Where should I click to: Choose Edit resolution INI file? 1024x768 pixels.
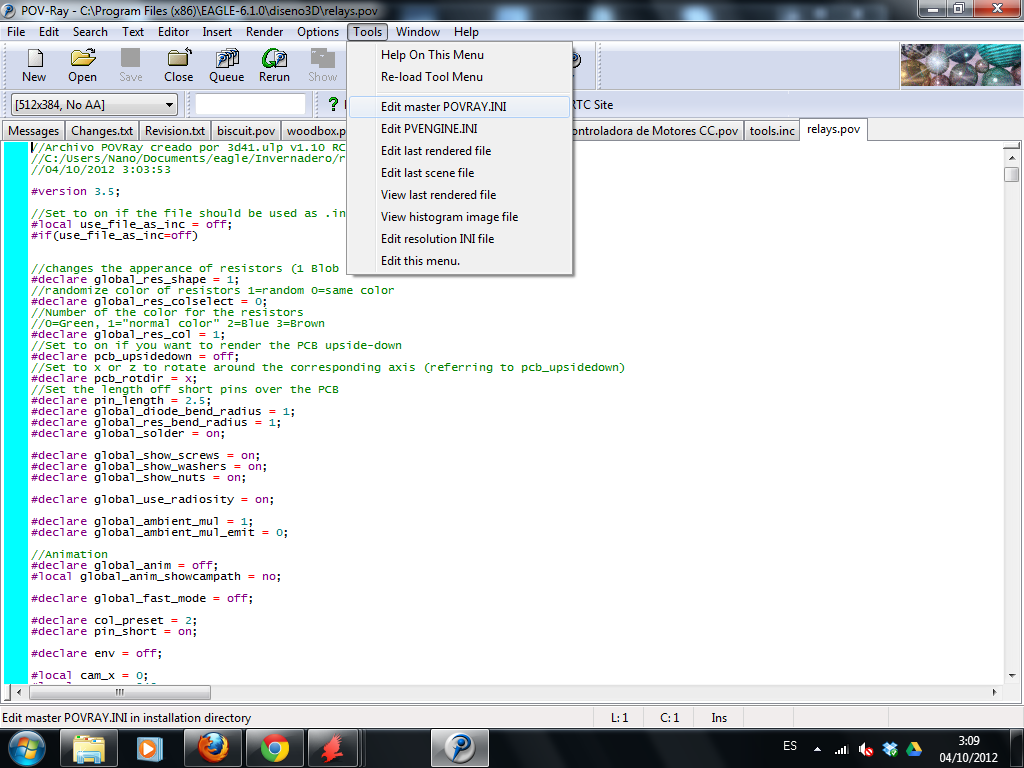click(x=460, y=238)
